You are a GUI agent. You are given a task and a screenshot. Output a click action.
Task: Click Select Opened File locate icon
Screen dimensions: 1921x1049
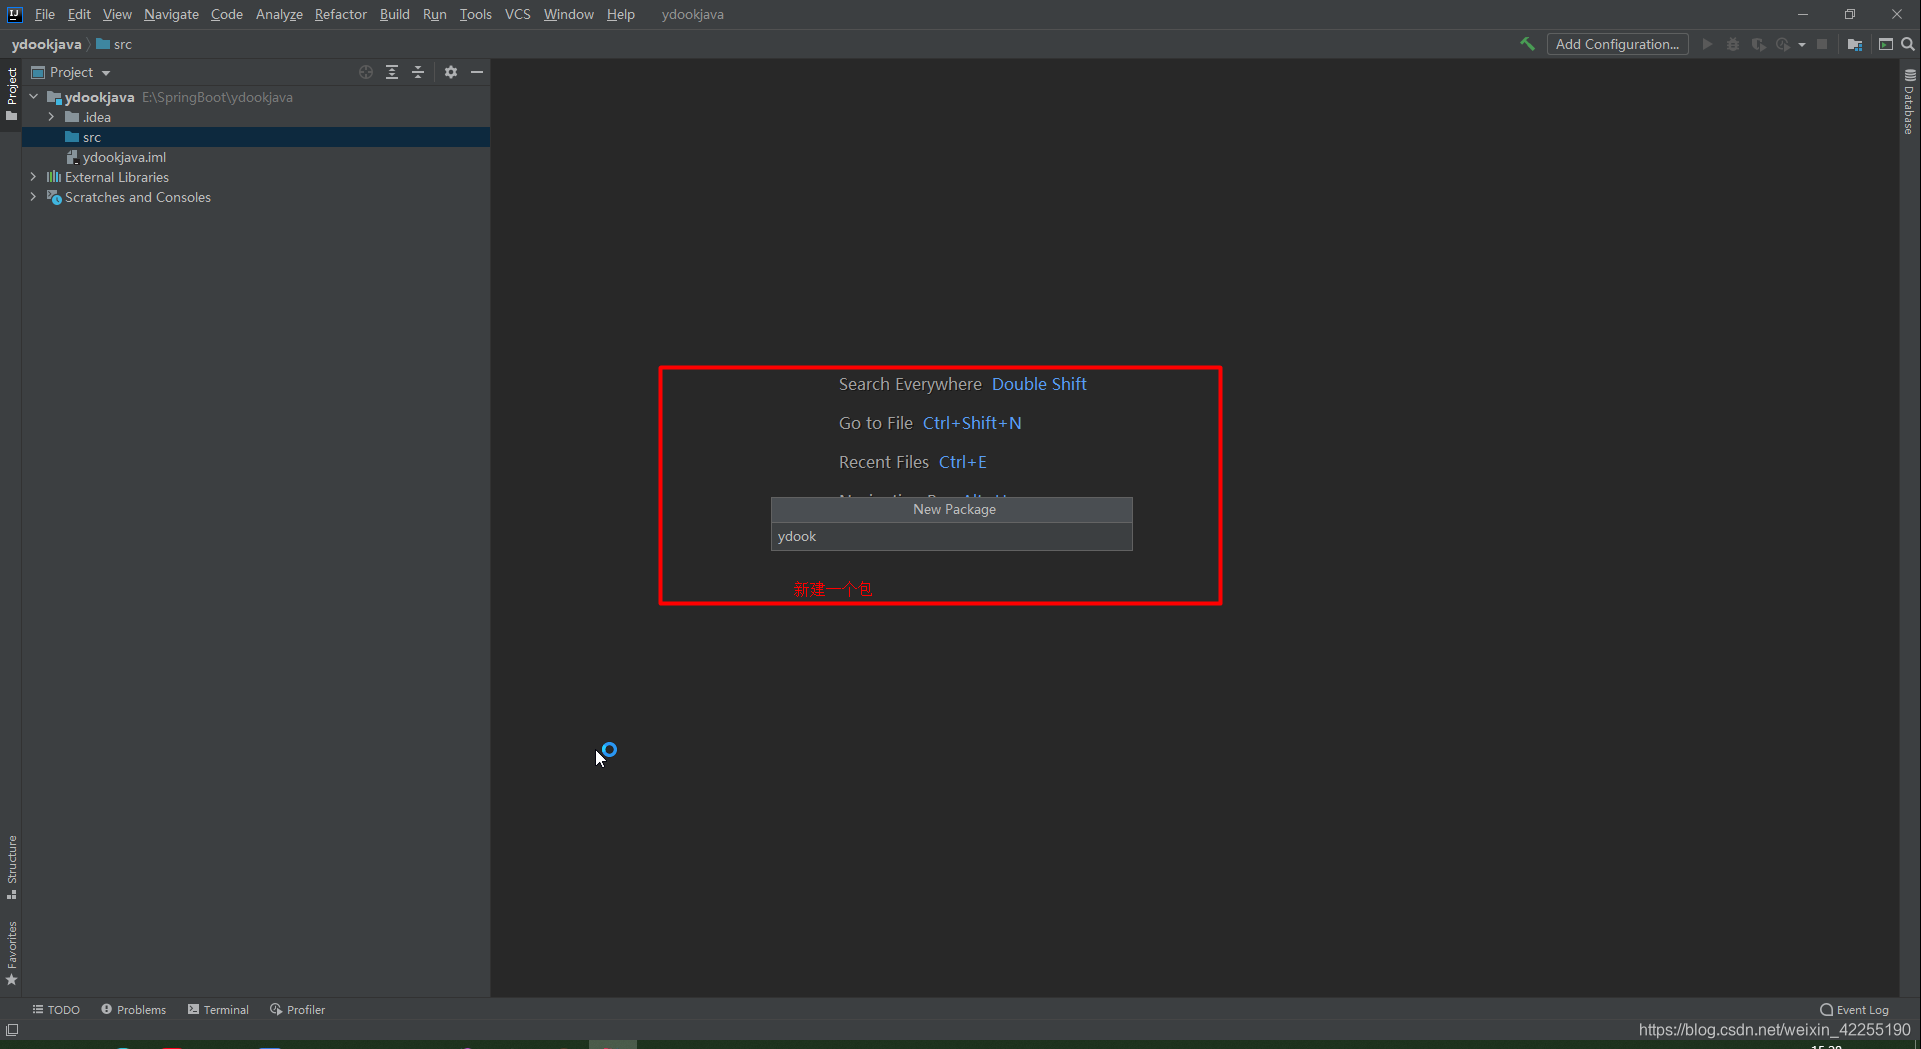(x=366, y=72)
